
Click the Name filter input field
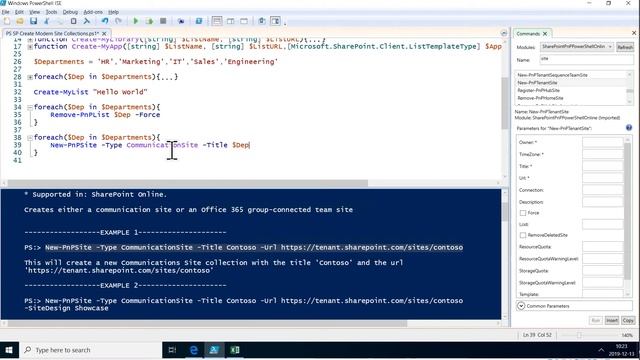[587, 59]
